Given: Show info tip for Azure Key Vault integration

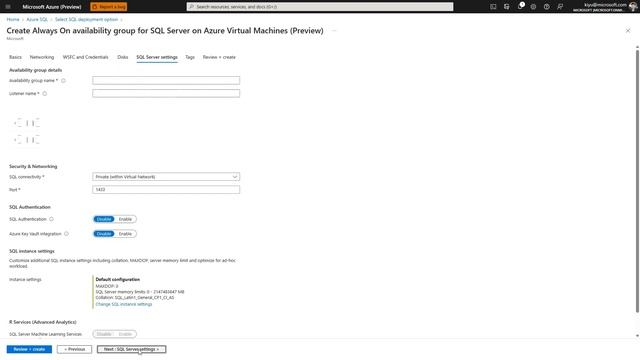Looking at the screenshot, I should pyautogui.click(x=66, y=234).
